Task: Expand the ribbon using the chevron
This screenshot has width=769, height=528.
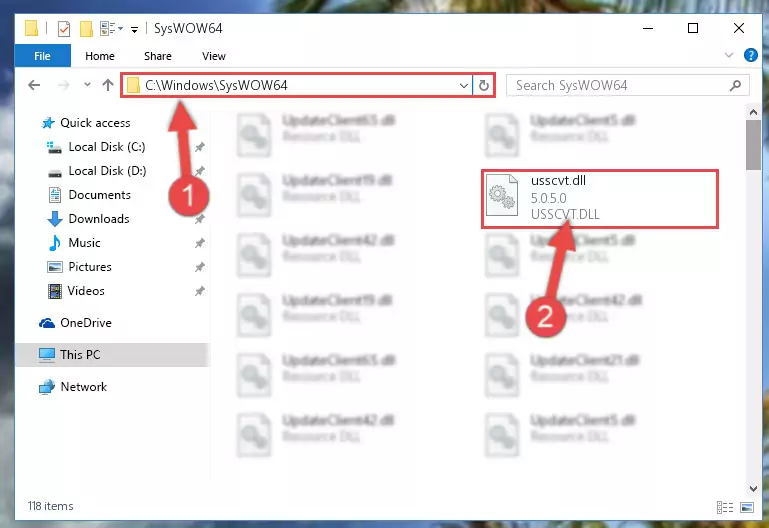Action: (x=729, y=55)
